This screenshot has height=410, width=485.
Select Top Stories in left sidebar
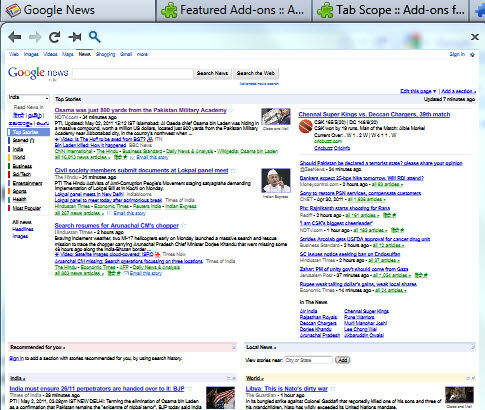tap(28, 132)
